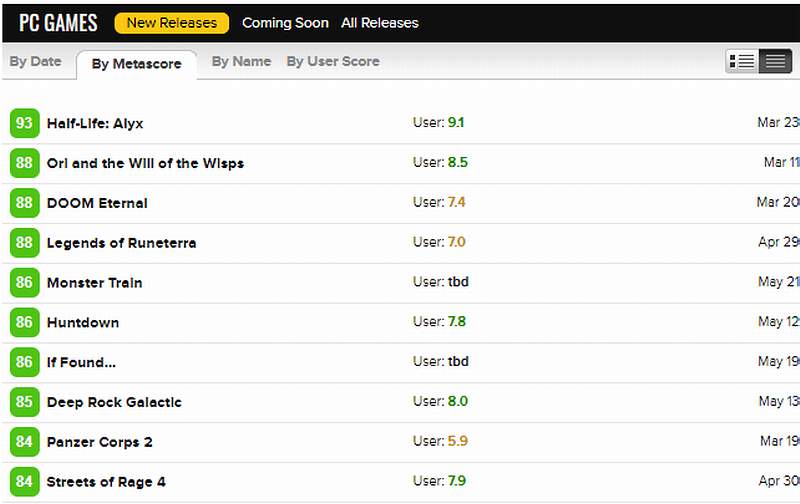The height and width of the screenshot is (504, 800).
Task: Select the New Releases filter
Action: pyautogui.click(x=171, y=23)
